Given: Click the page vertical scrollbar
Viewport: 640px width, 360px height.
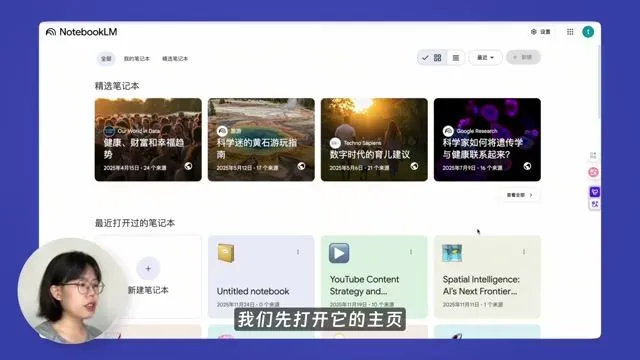Looking at the screenshot, I should point(599,82).
